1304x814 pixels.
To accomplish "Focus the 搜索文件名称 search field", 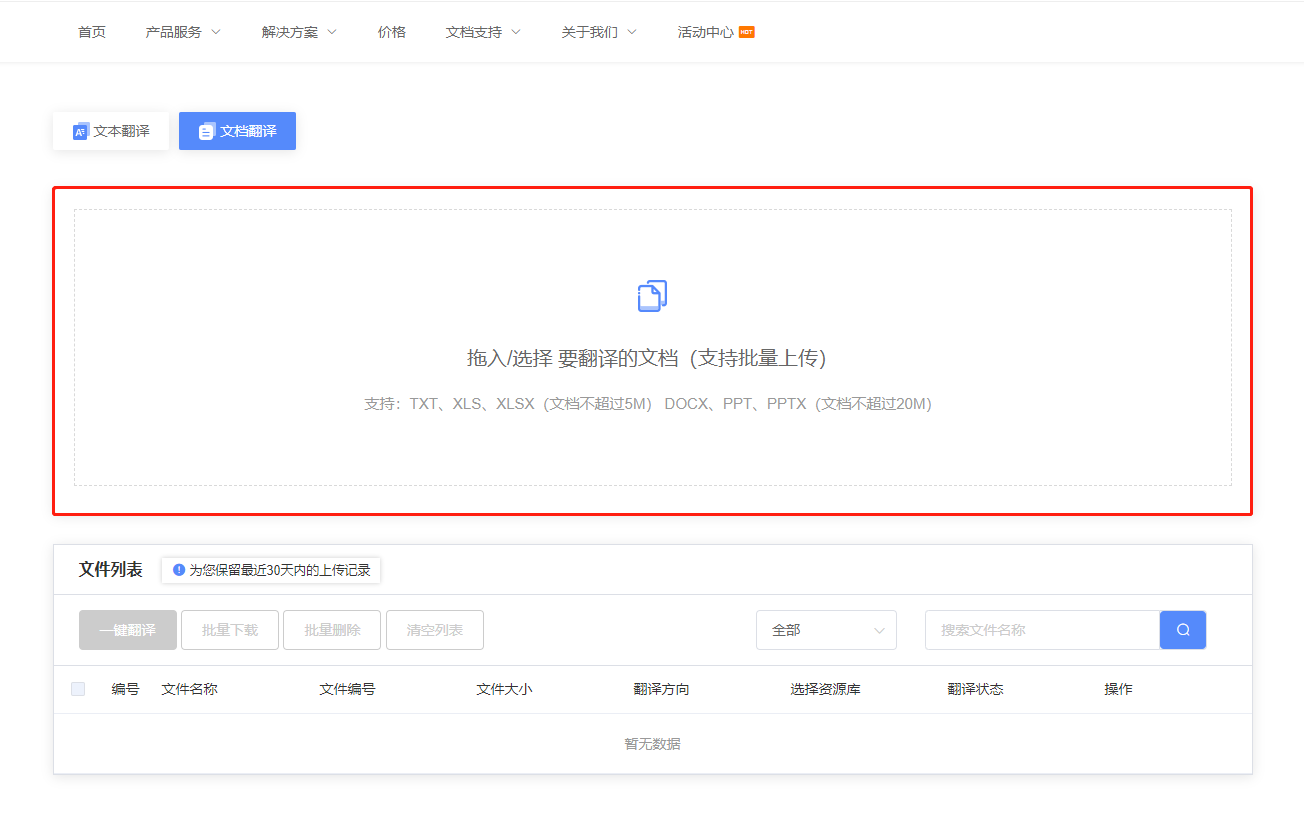I will pyautogui.click(x=1040, y=630).
